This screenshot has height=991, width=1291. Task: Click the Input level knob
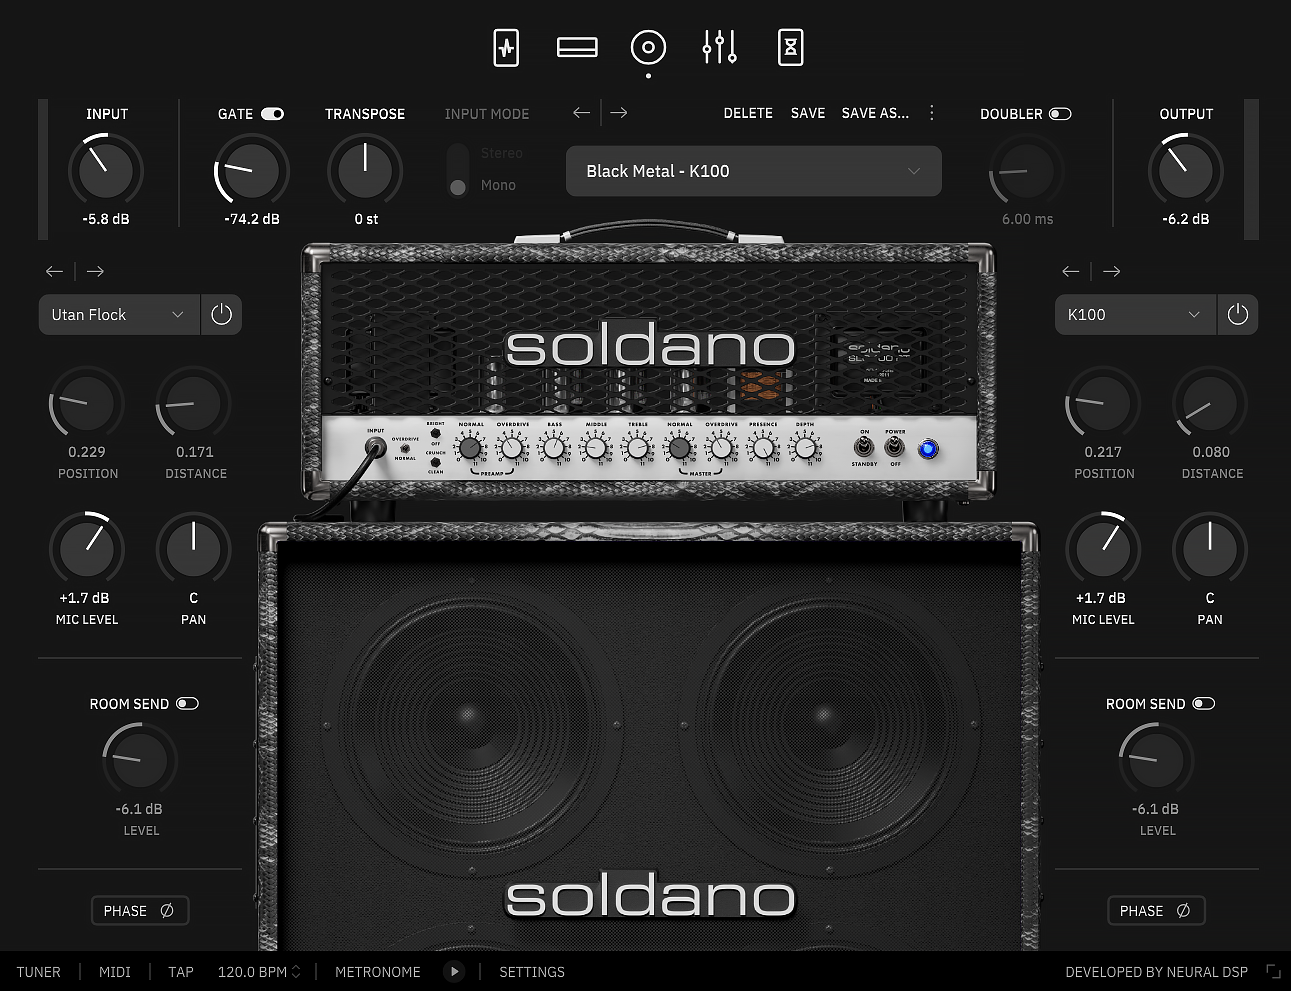106,170
